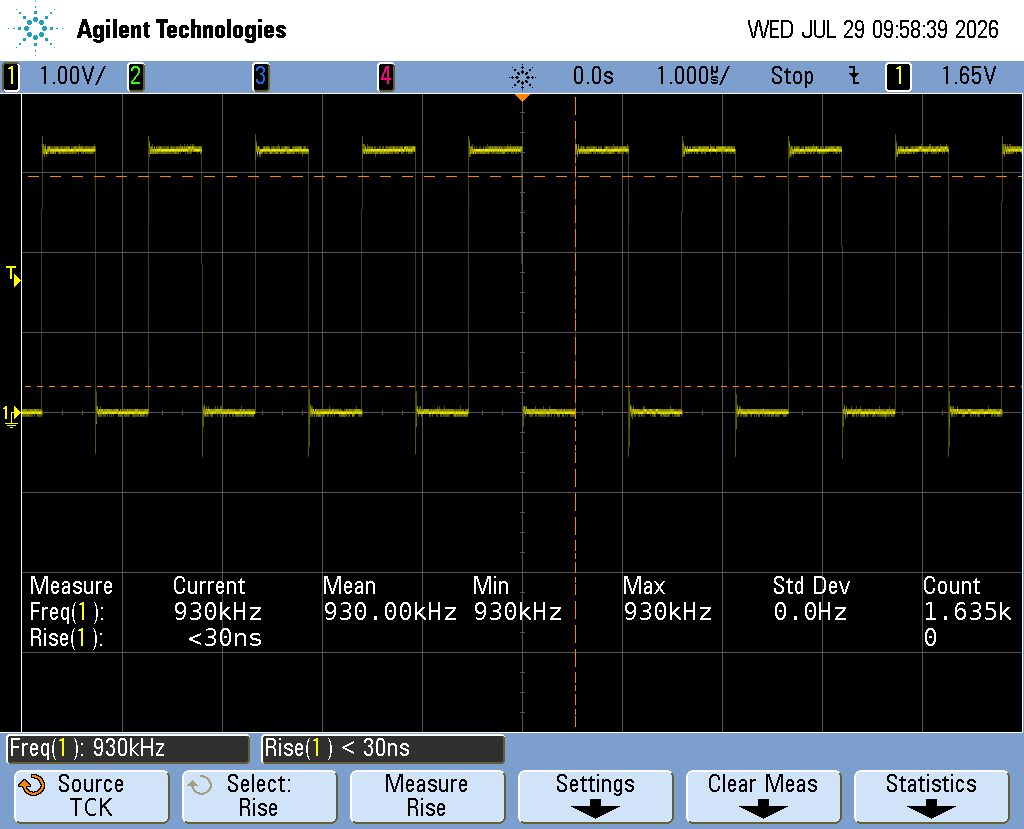Viewport: 1024px width, 829px height.
Task: Click the 930.00kHz mean value
Action: pyautogui.click(x=390, y=612)
